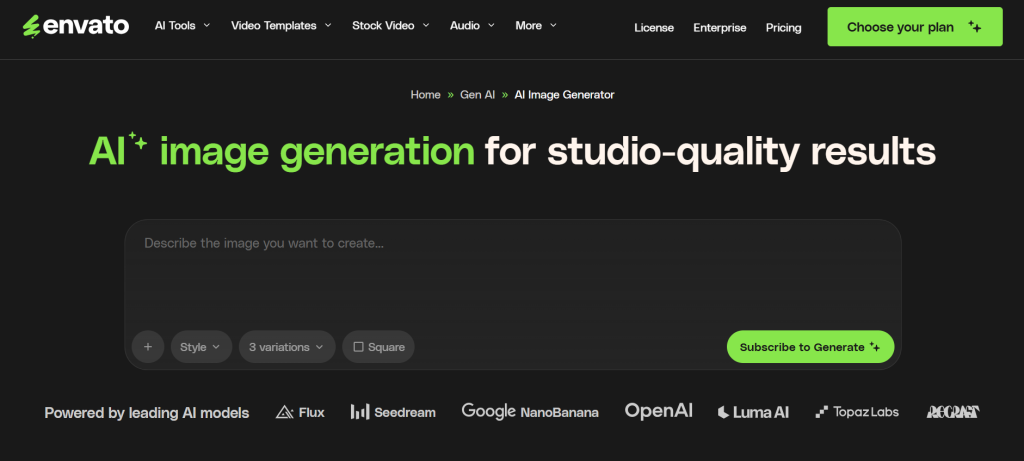
Task: Click the Flux model logo
Action: click(x=300, y=412)
